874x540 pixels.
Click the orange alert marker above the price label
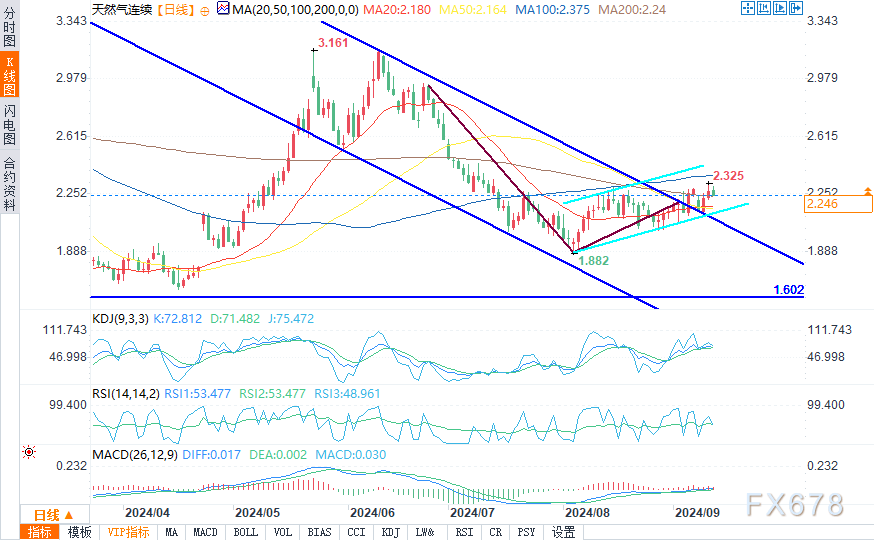pos(867,191)
